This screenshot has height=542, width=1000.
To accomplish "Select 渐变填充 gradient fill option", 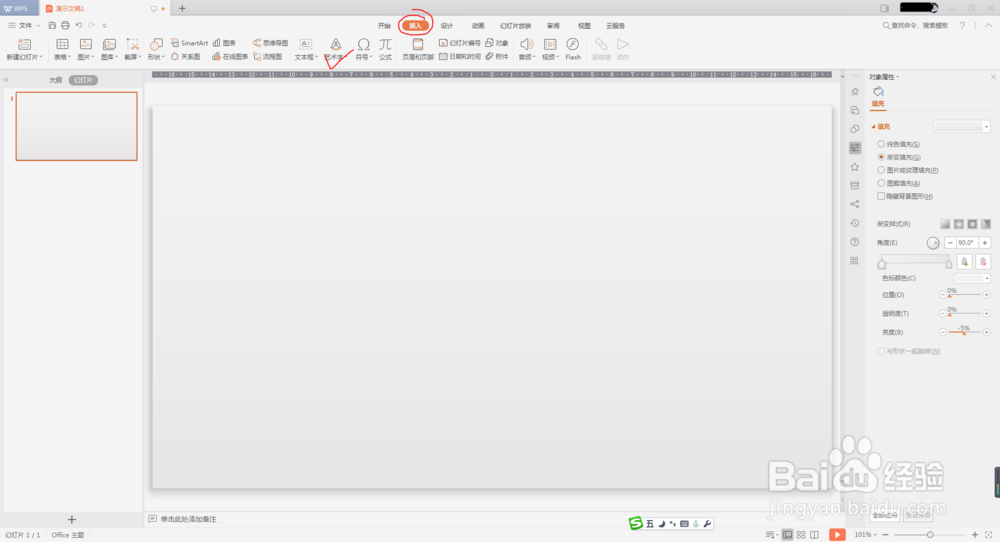I will tap(899, 157).
